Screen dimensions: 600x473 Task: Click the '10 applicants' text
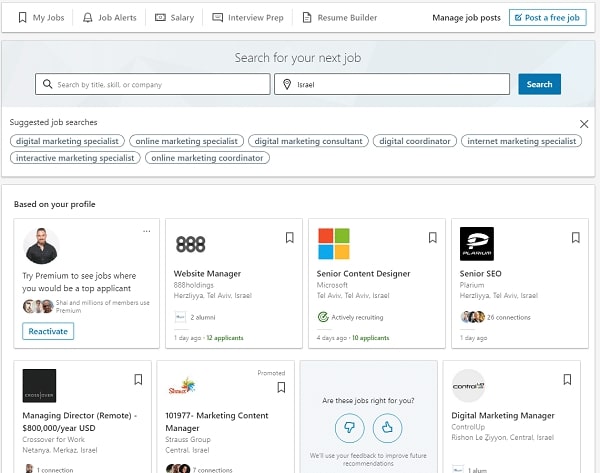pos(371,338)
